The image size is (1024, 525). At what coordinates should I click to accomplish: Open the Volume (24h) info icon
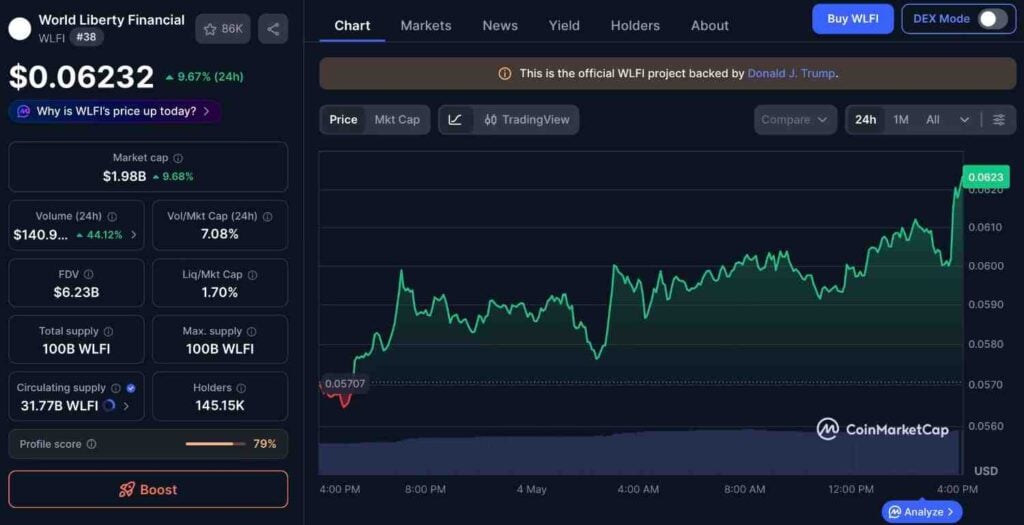coord(112,216)
